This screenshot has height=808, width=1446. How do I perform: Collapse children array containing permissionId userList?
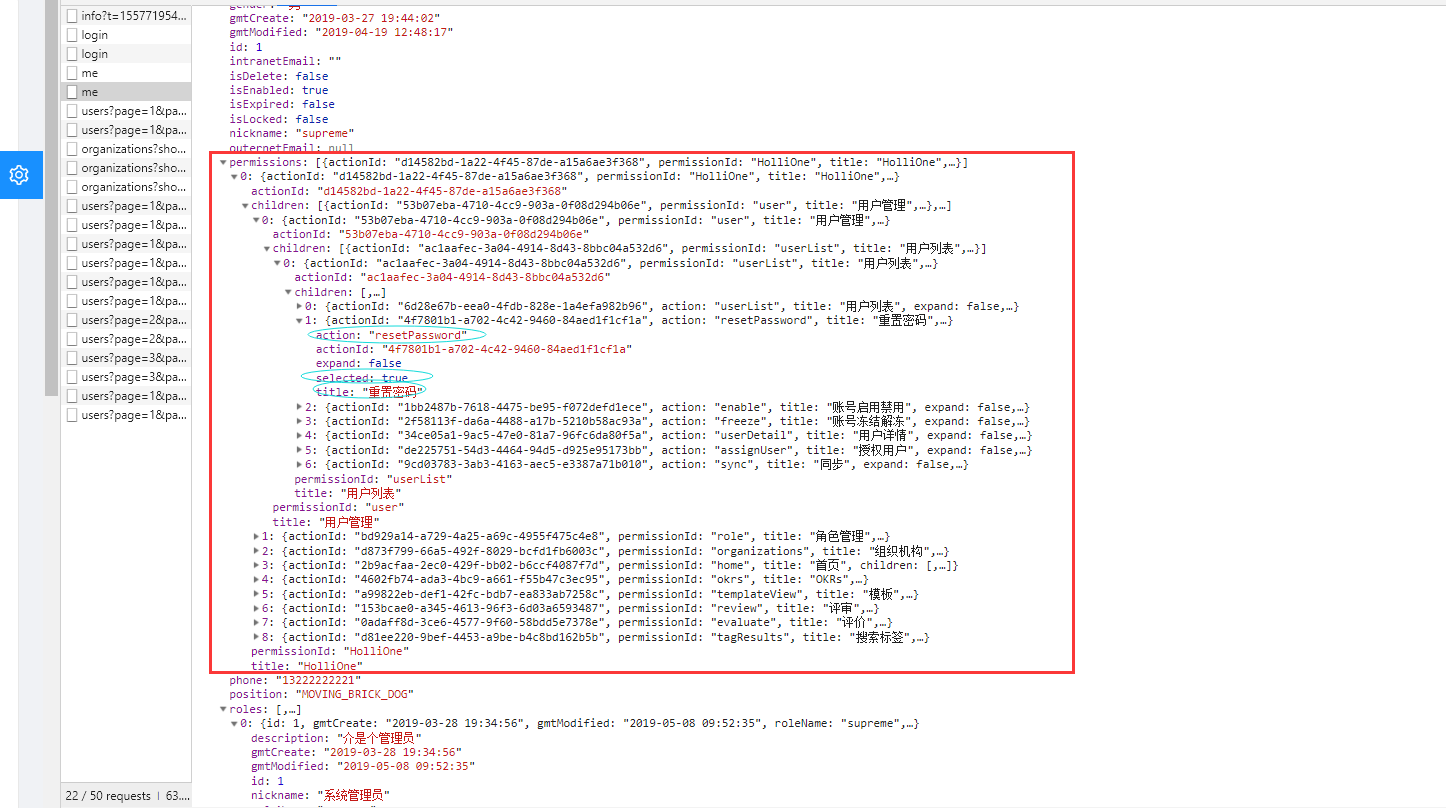click(x=266, y=248)
